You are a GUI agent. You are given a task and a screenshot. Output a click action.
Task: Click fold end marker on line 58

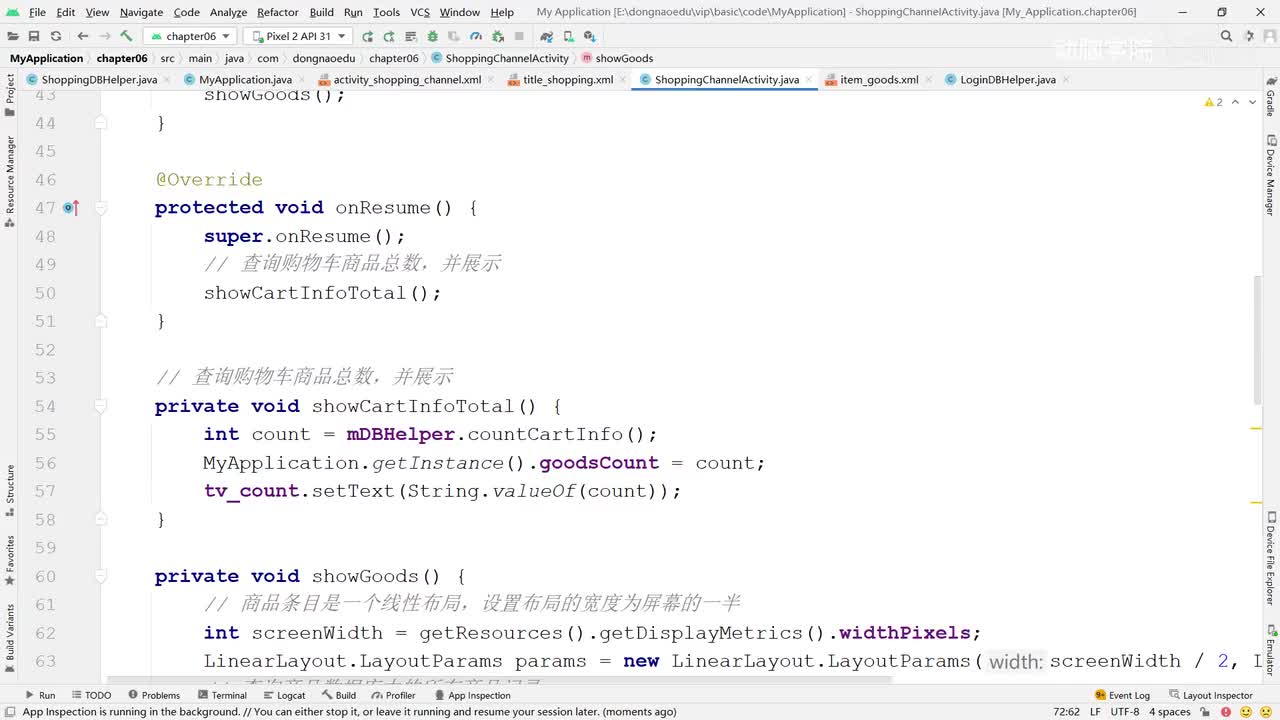pyautogui.click(x=101, y=519)
